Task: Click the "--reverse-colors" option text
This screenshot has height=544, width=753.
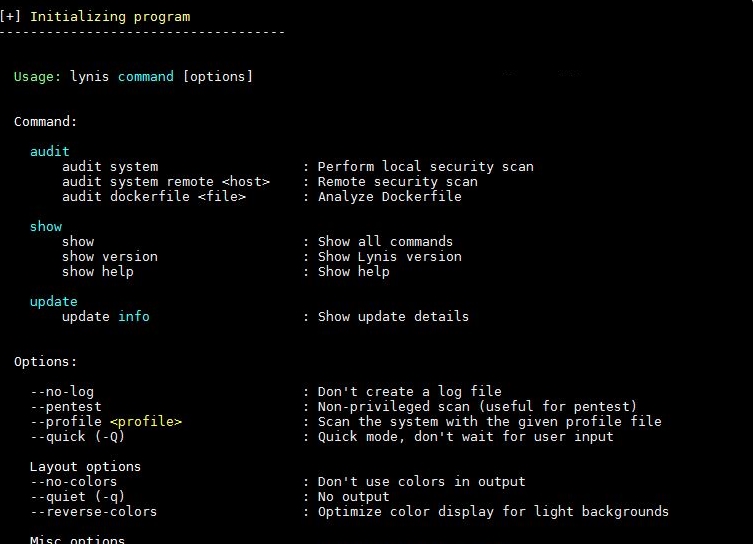Action: [94, 511]
